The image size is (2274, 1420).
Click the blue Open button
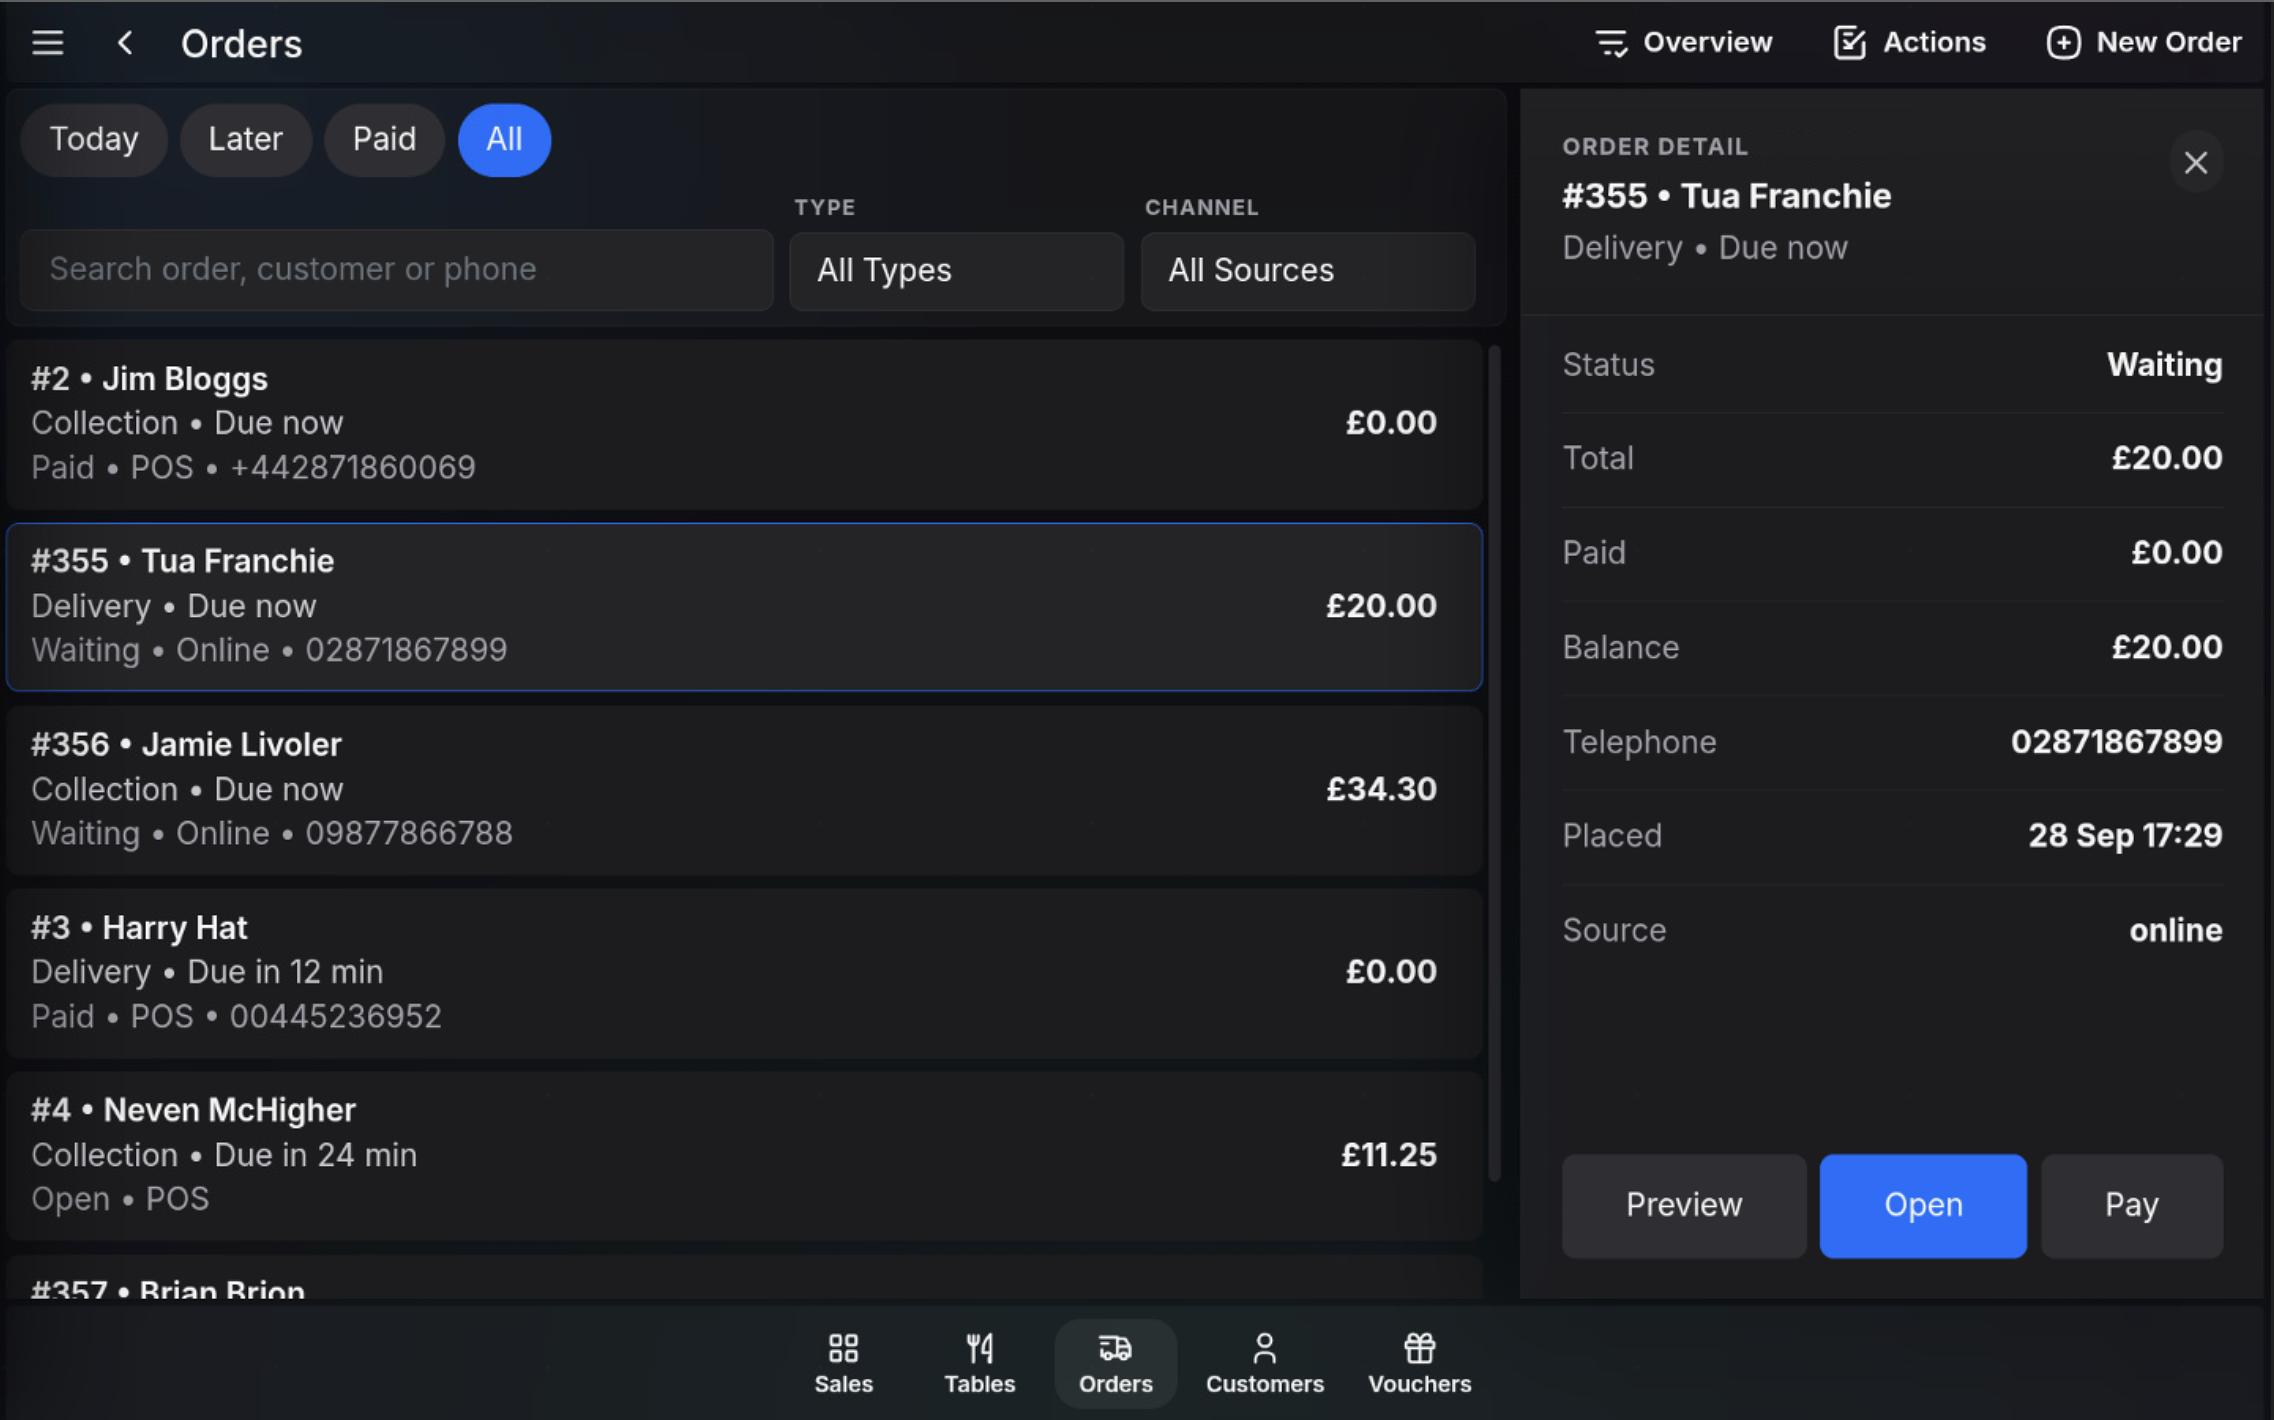pos(1923,1206)
